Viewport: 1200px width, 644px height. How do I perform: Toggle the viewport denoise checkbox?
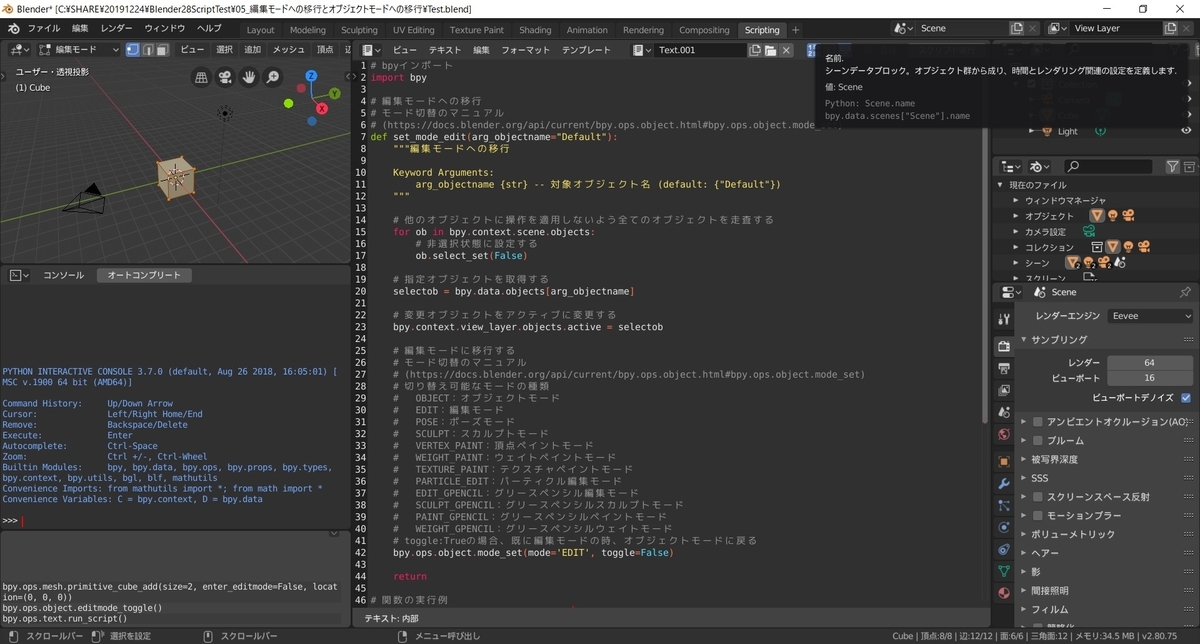coord(1186,397)
